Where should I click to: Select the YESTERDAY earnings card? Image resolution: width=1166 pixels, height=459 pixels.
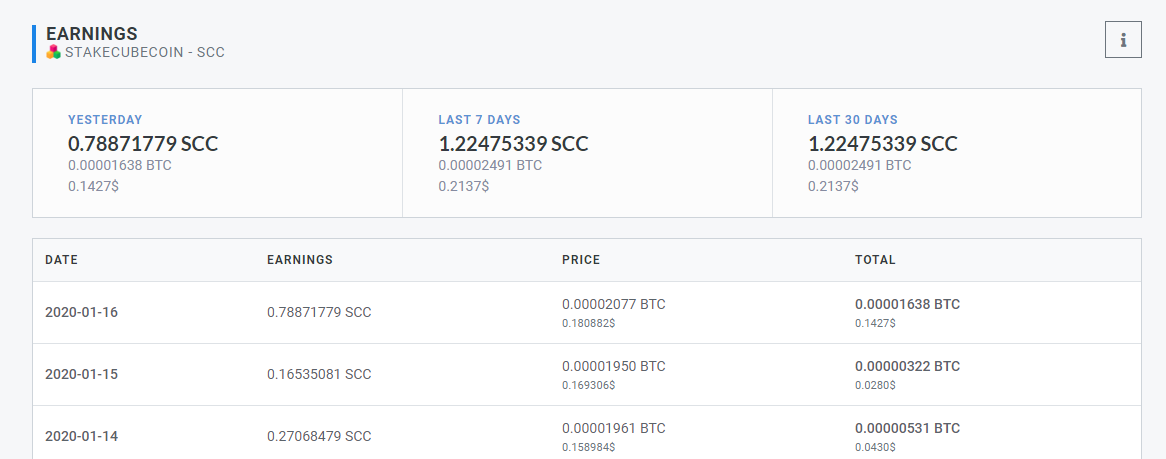click(217, 153)
